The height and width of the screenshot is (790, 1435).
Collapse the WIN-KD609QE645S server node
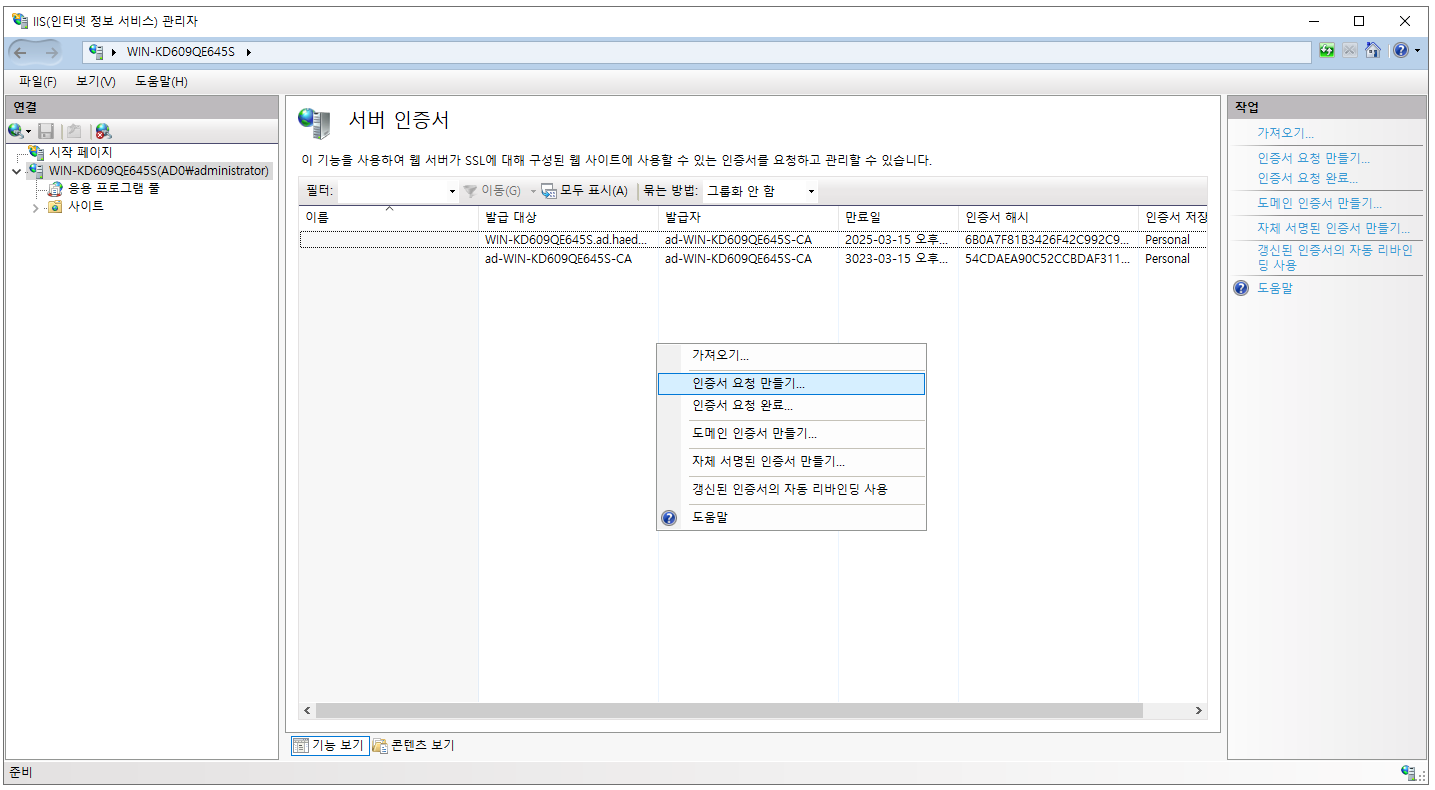pyautogui.click(x=16, y=171)
